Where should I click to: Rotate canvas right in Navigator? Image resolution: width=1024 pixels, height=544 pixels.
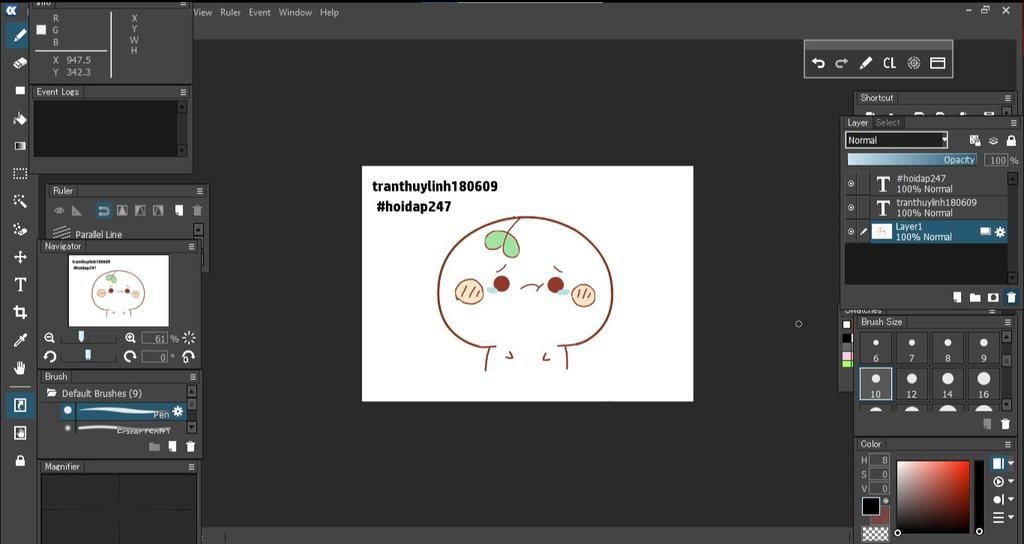coord(130,357)
